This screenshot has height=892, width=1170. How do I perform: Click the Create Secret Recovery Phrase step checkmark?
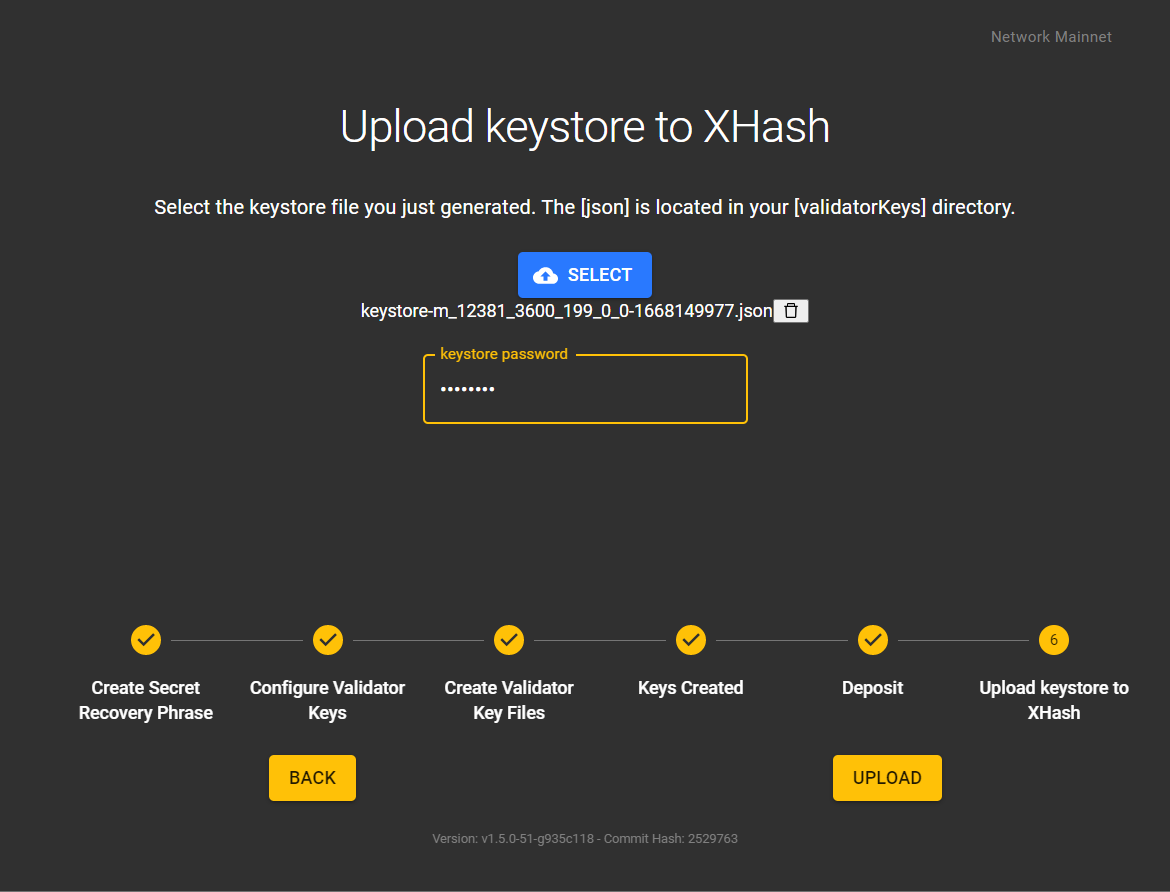(146, 640)
